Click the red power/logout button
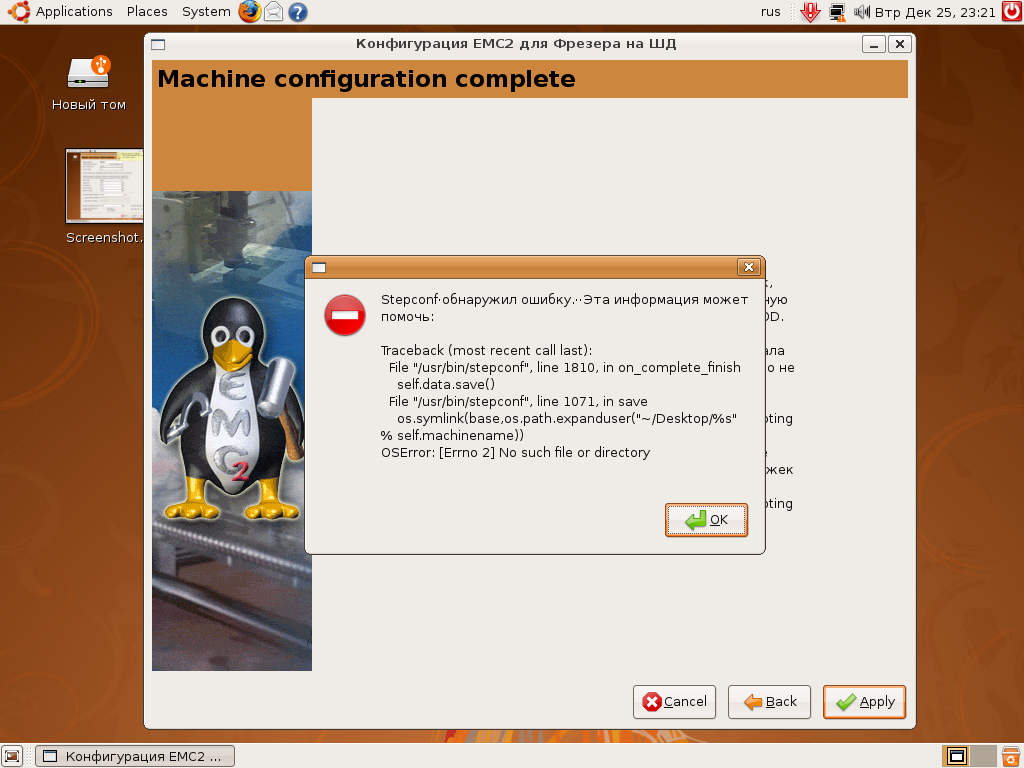1024x768 pixels. pos(1012,12)
